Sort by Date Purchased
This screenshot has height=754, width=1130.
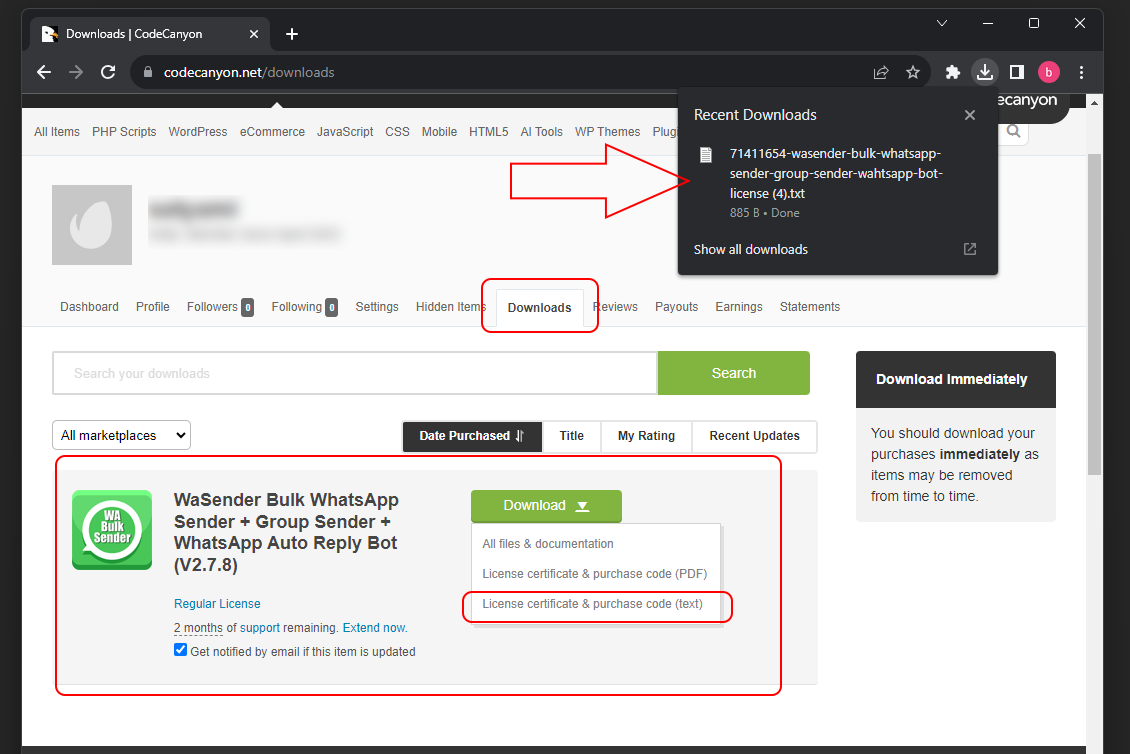point(471,436)
